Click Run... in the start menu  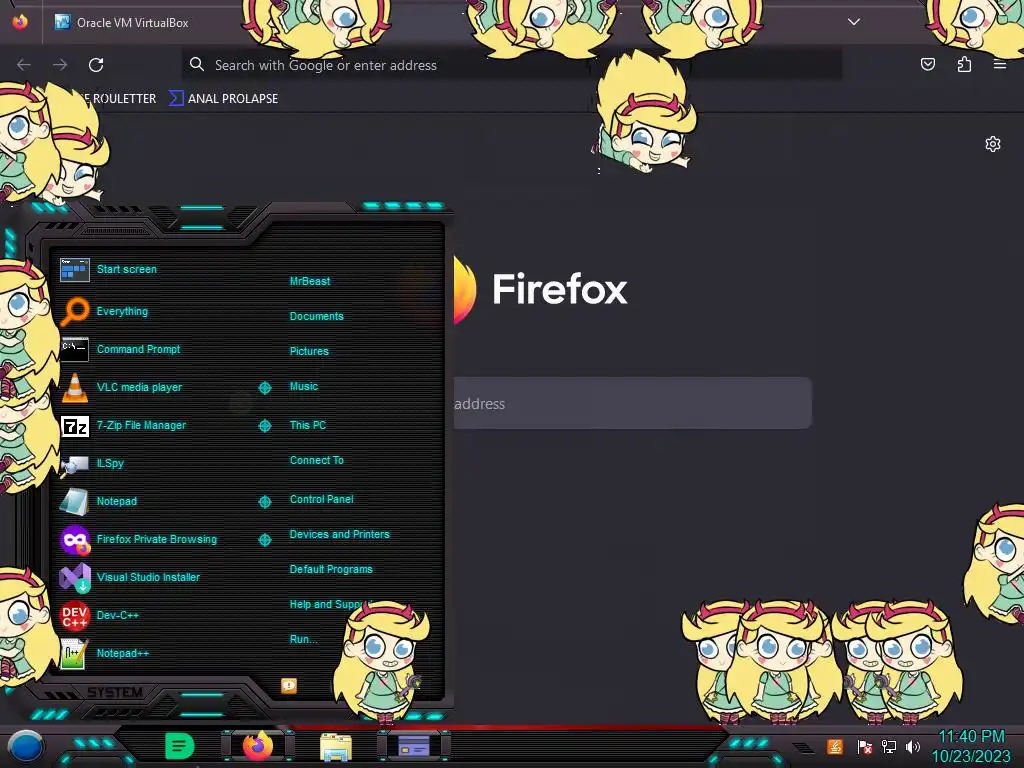[304, 639]
